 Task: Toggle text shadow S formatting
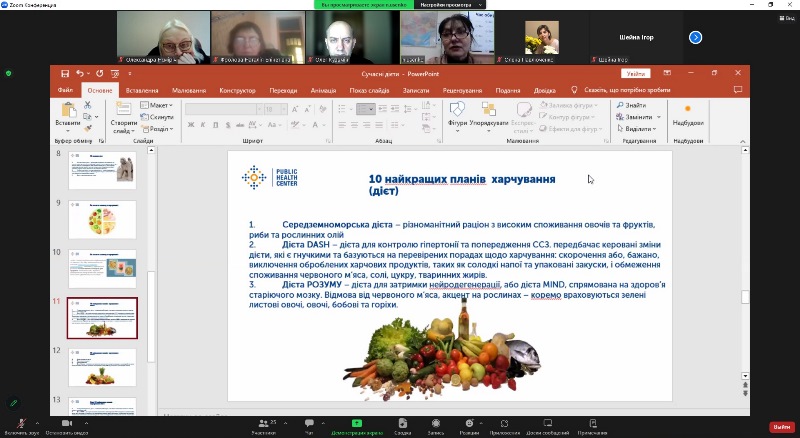click(228, 125)
